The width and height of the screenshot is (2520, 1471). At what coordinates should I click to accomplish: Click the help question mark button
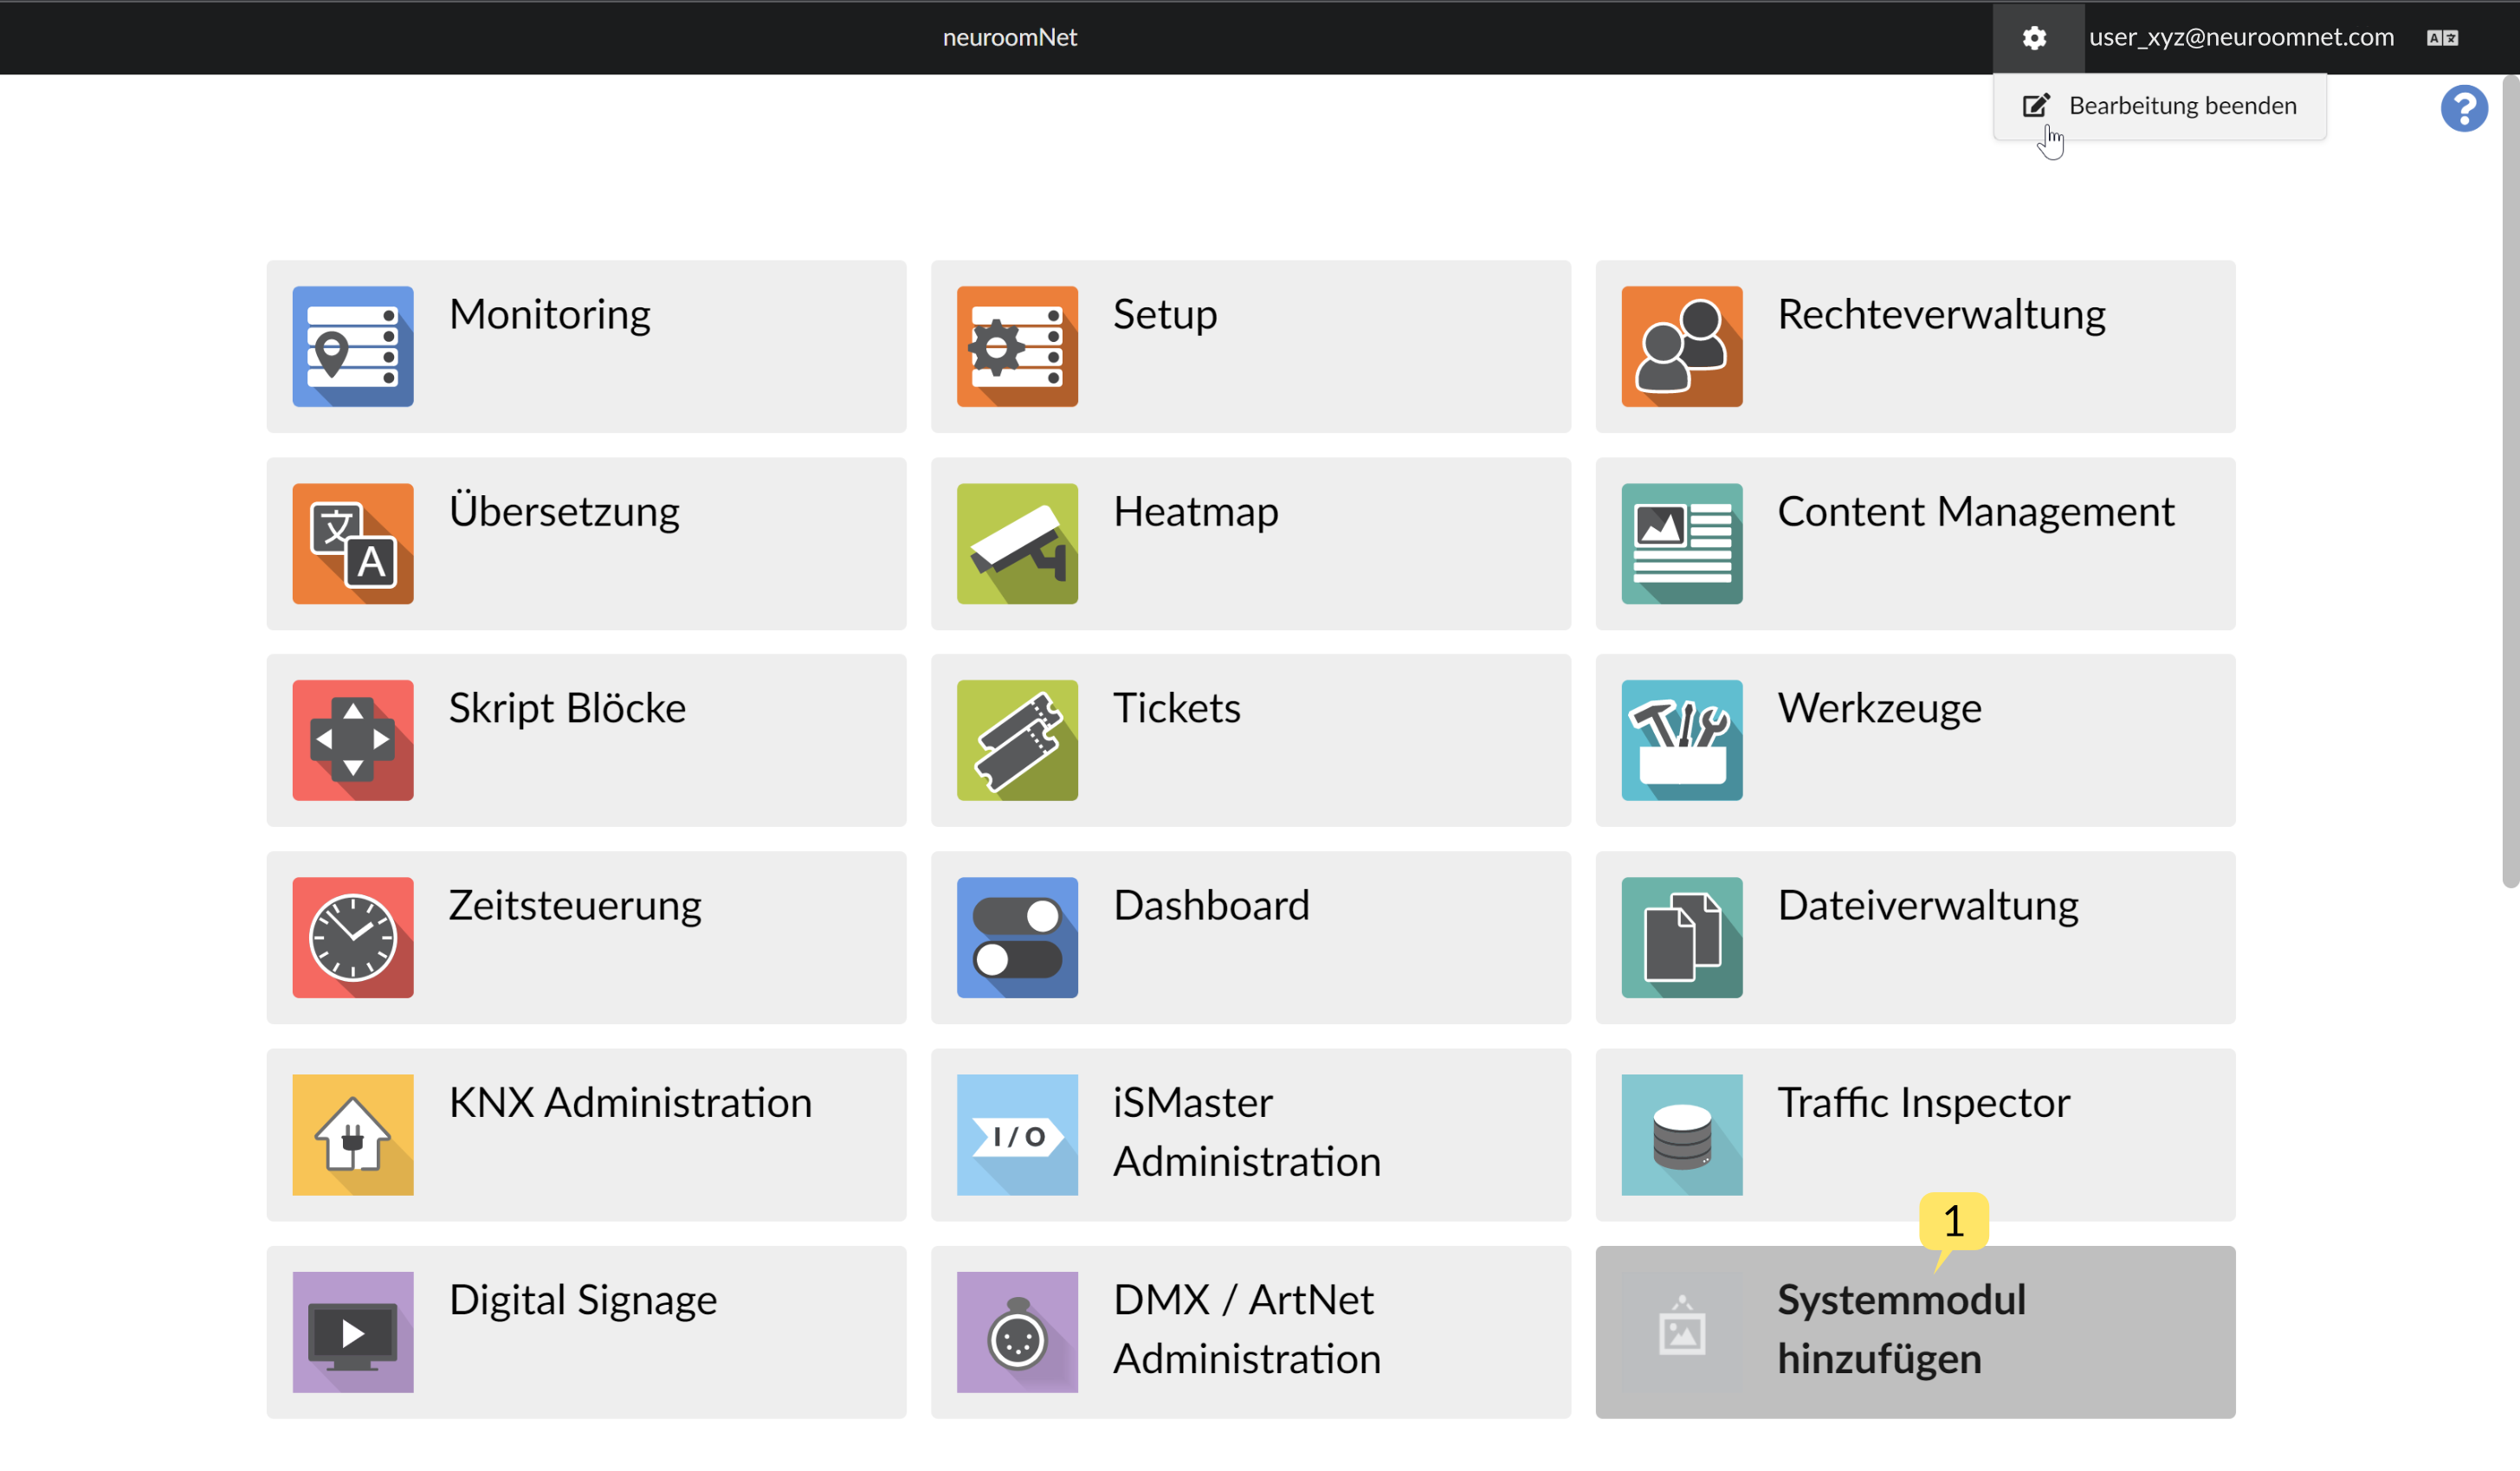coord(2464,108)
